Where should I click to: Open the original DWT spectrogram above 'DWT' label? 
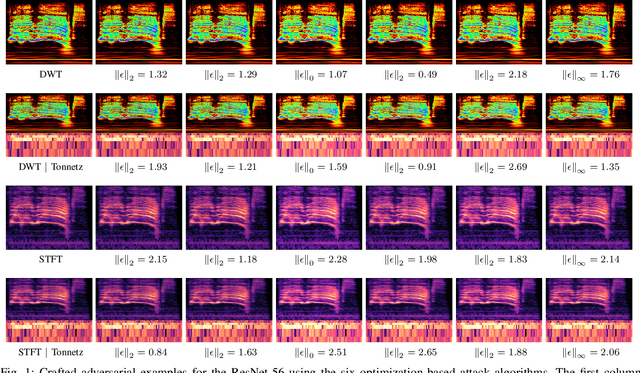pos(49,32)
